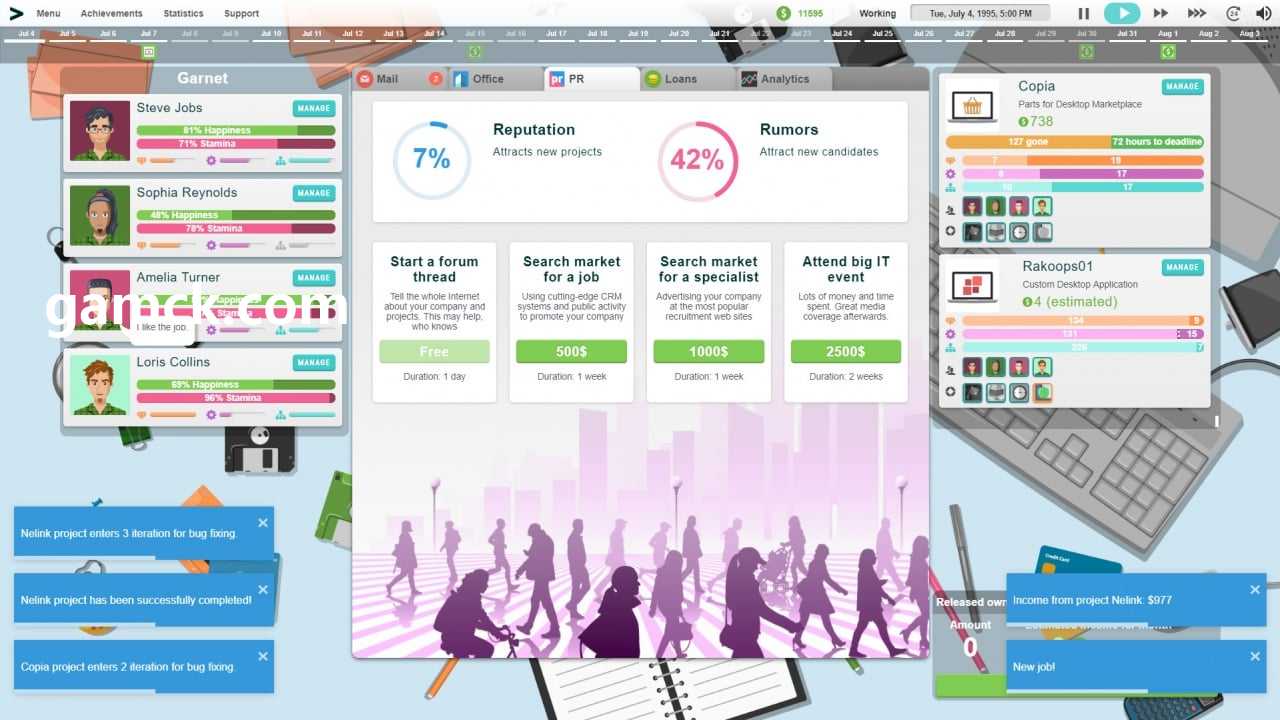Manage employee Loris Collins
This screenshot has height=720, width=1280.
coord(314,363)
